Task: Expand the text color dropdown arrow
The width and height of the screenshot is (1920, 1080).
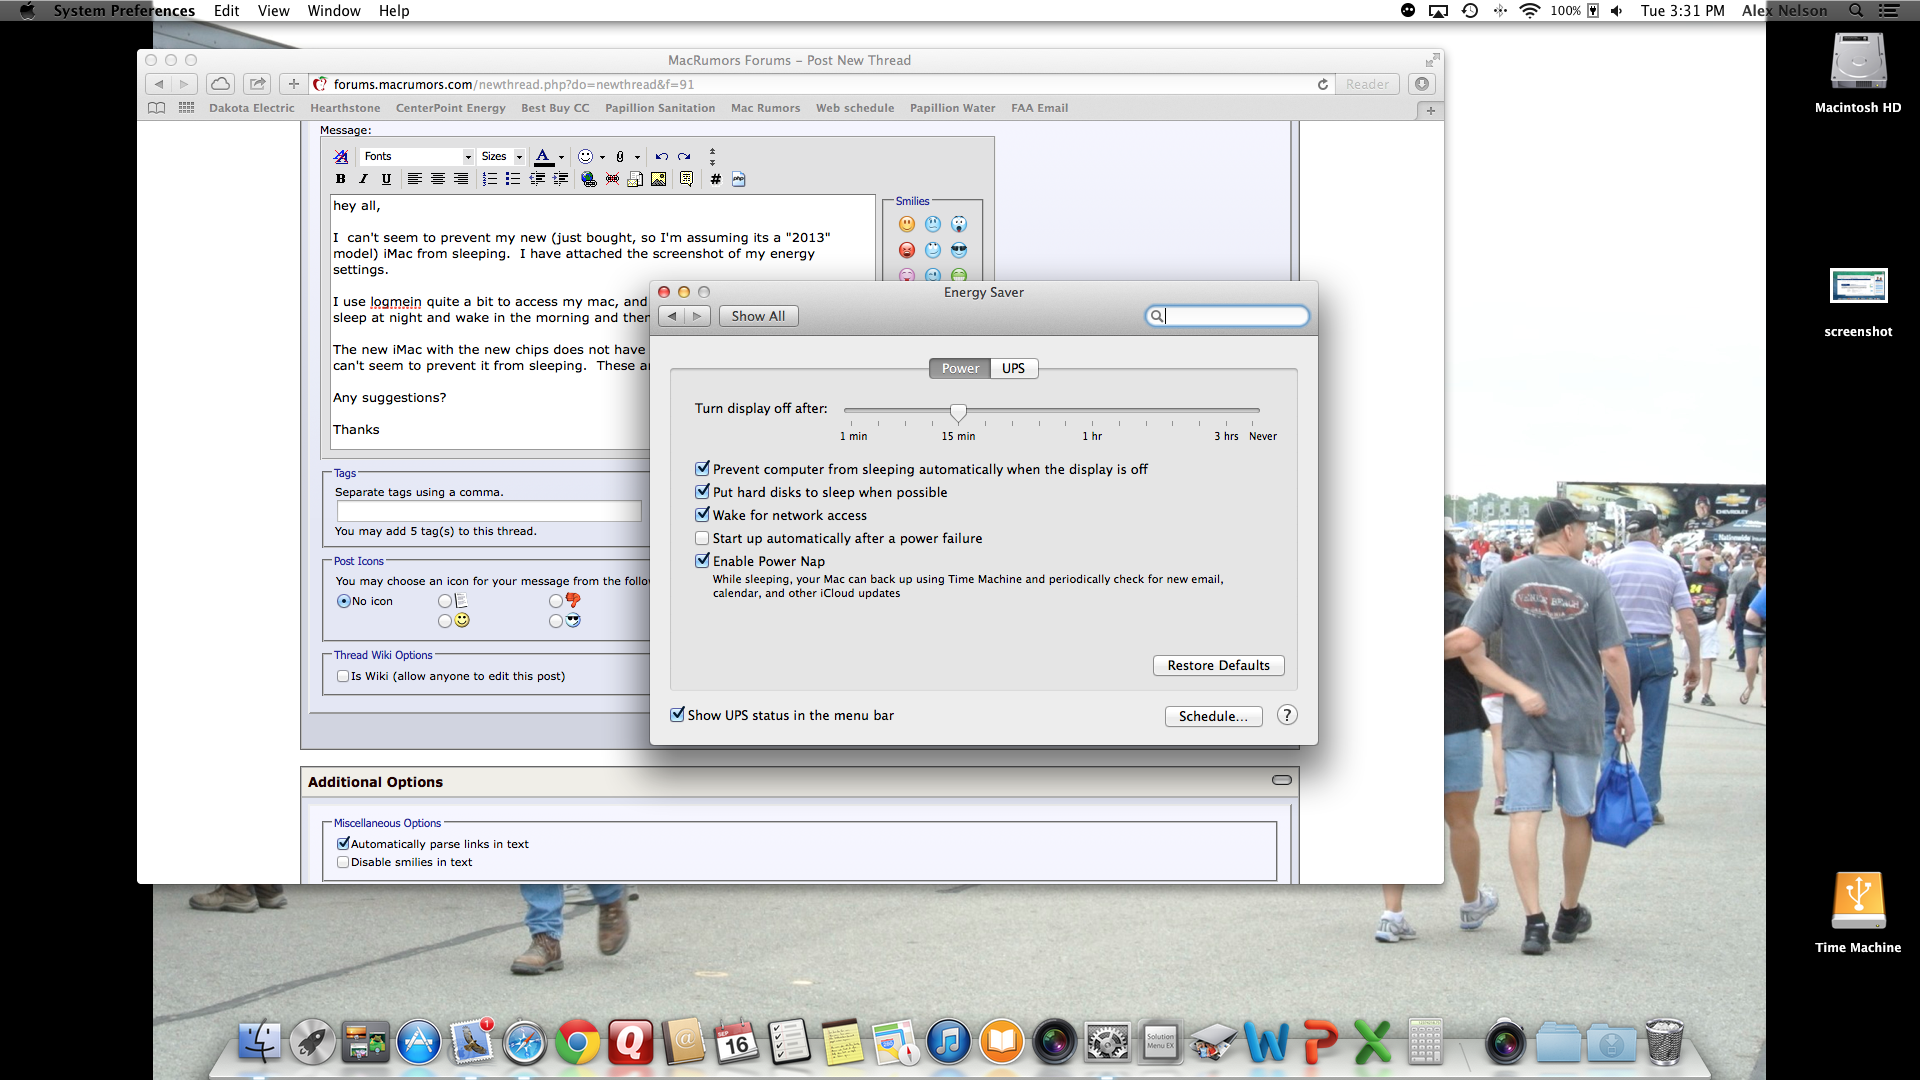Action: 561,156
